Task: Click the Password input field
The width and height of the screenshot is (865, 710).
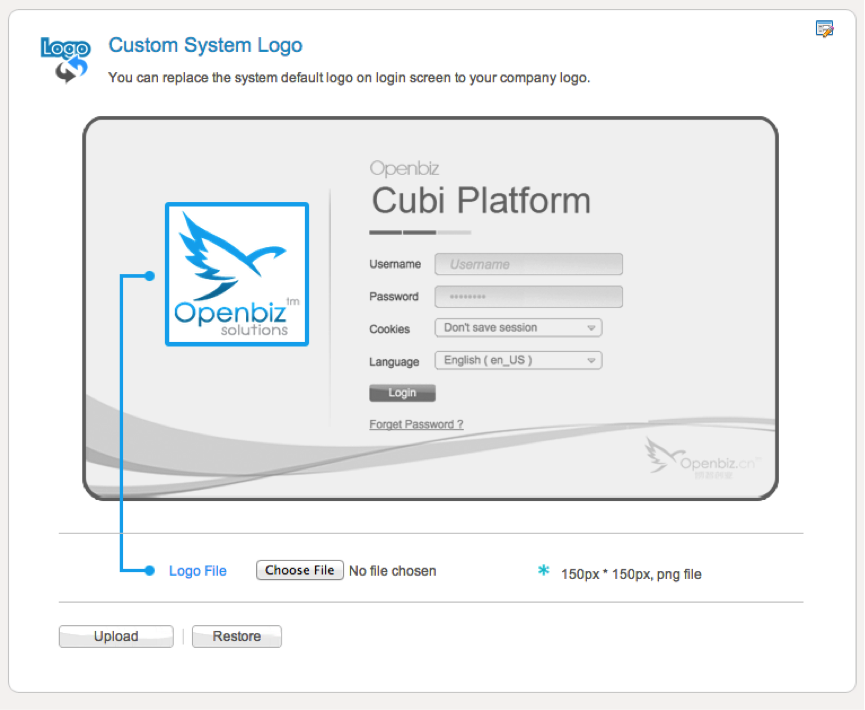Action: click(528, 297)
